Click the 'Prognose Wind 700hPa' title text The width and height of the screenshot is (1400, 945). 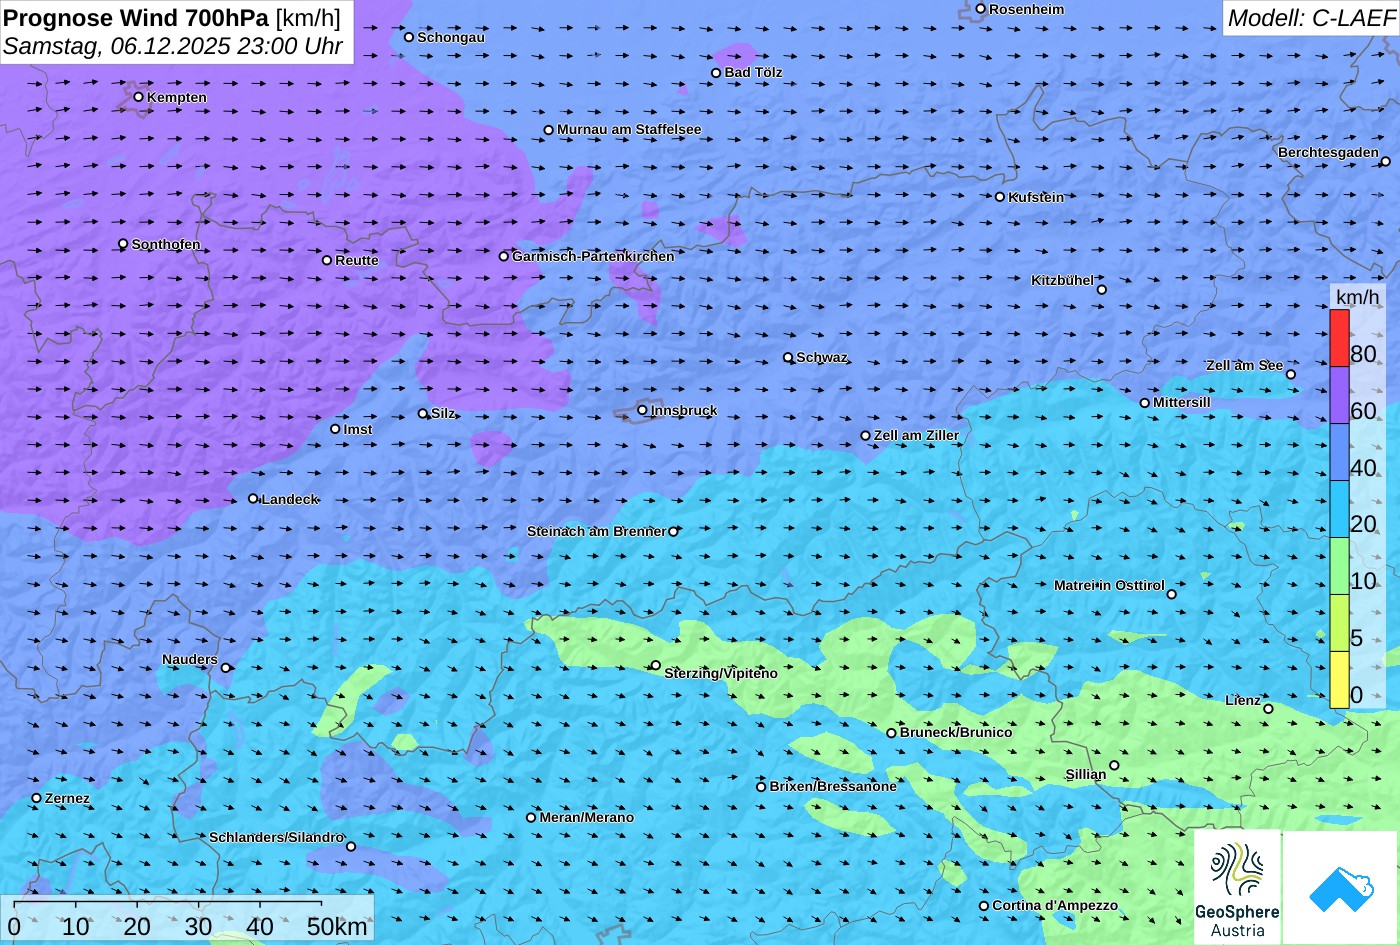coord(136,17)
